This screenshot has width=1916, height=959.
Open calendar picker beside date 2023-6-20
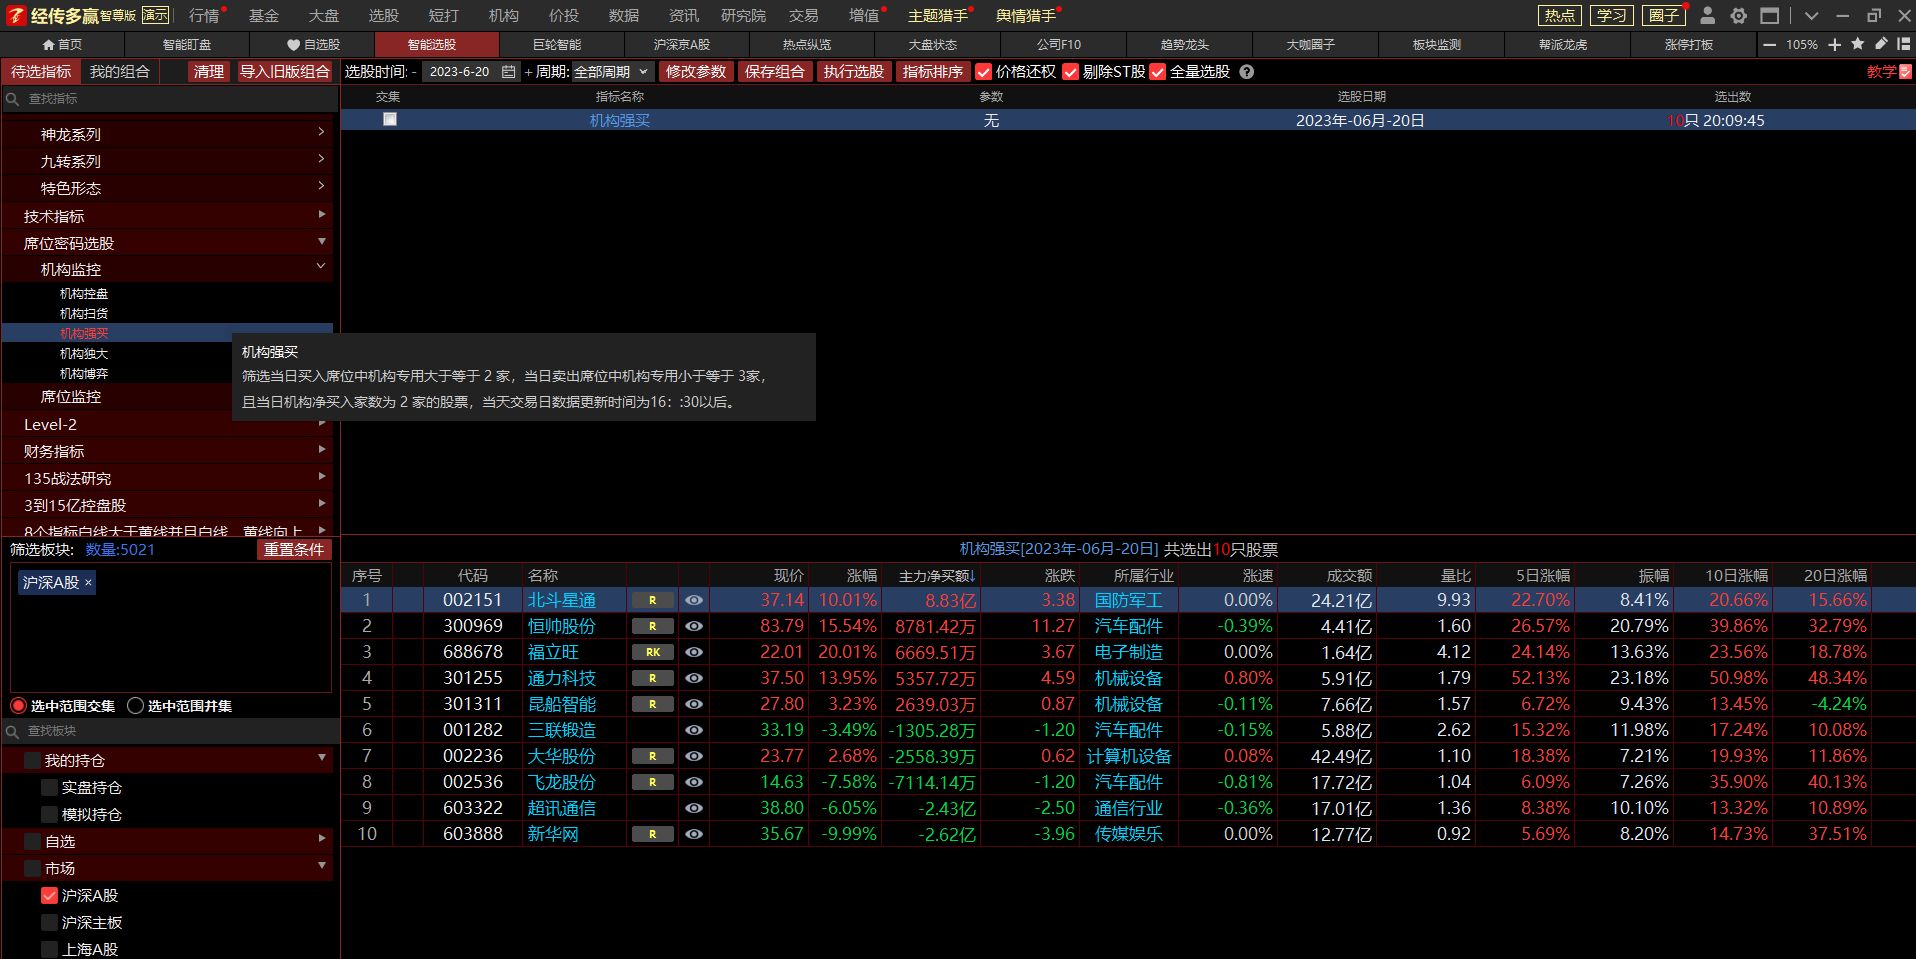(509, 72)
